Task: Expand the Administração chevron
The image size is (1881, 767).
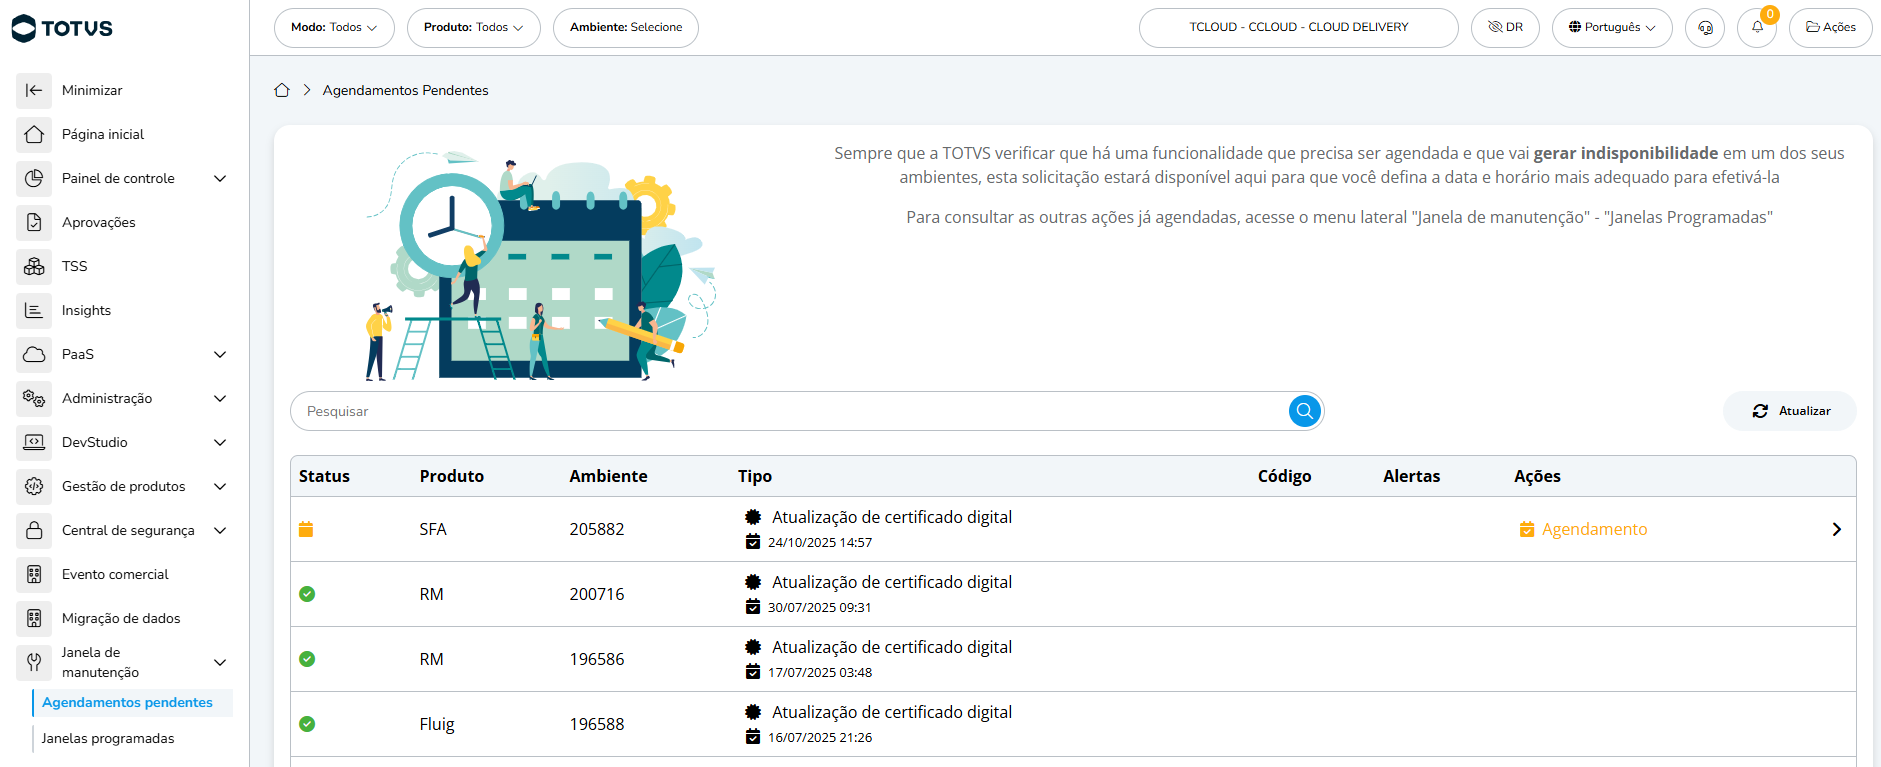Action: point(220,398)
